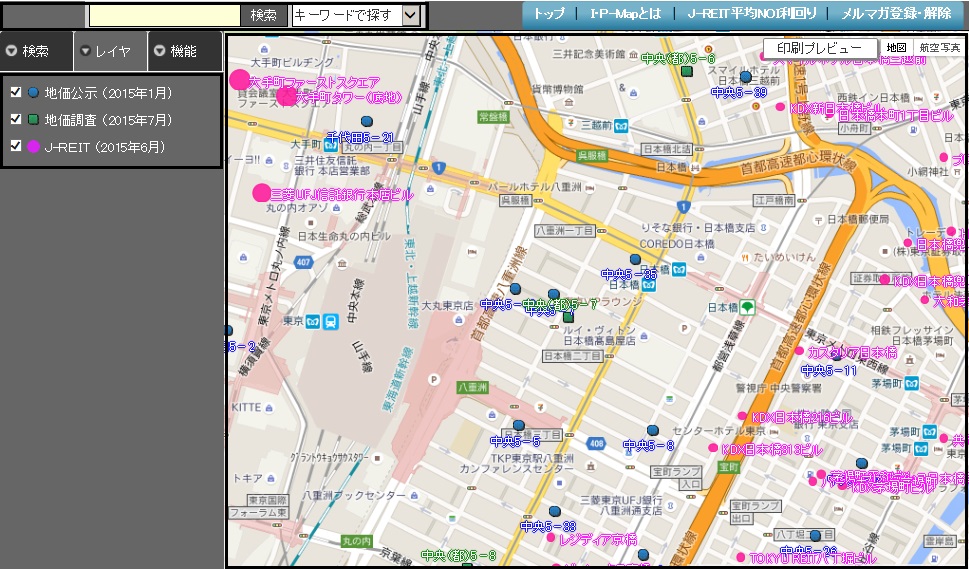Click the 中央(都)5-7 green square marker
Viewport: 969px width, 569px height.
[x=569, y=317]
